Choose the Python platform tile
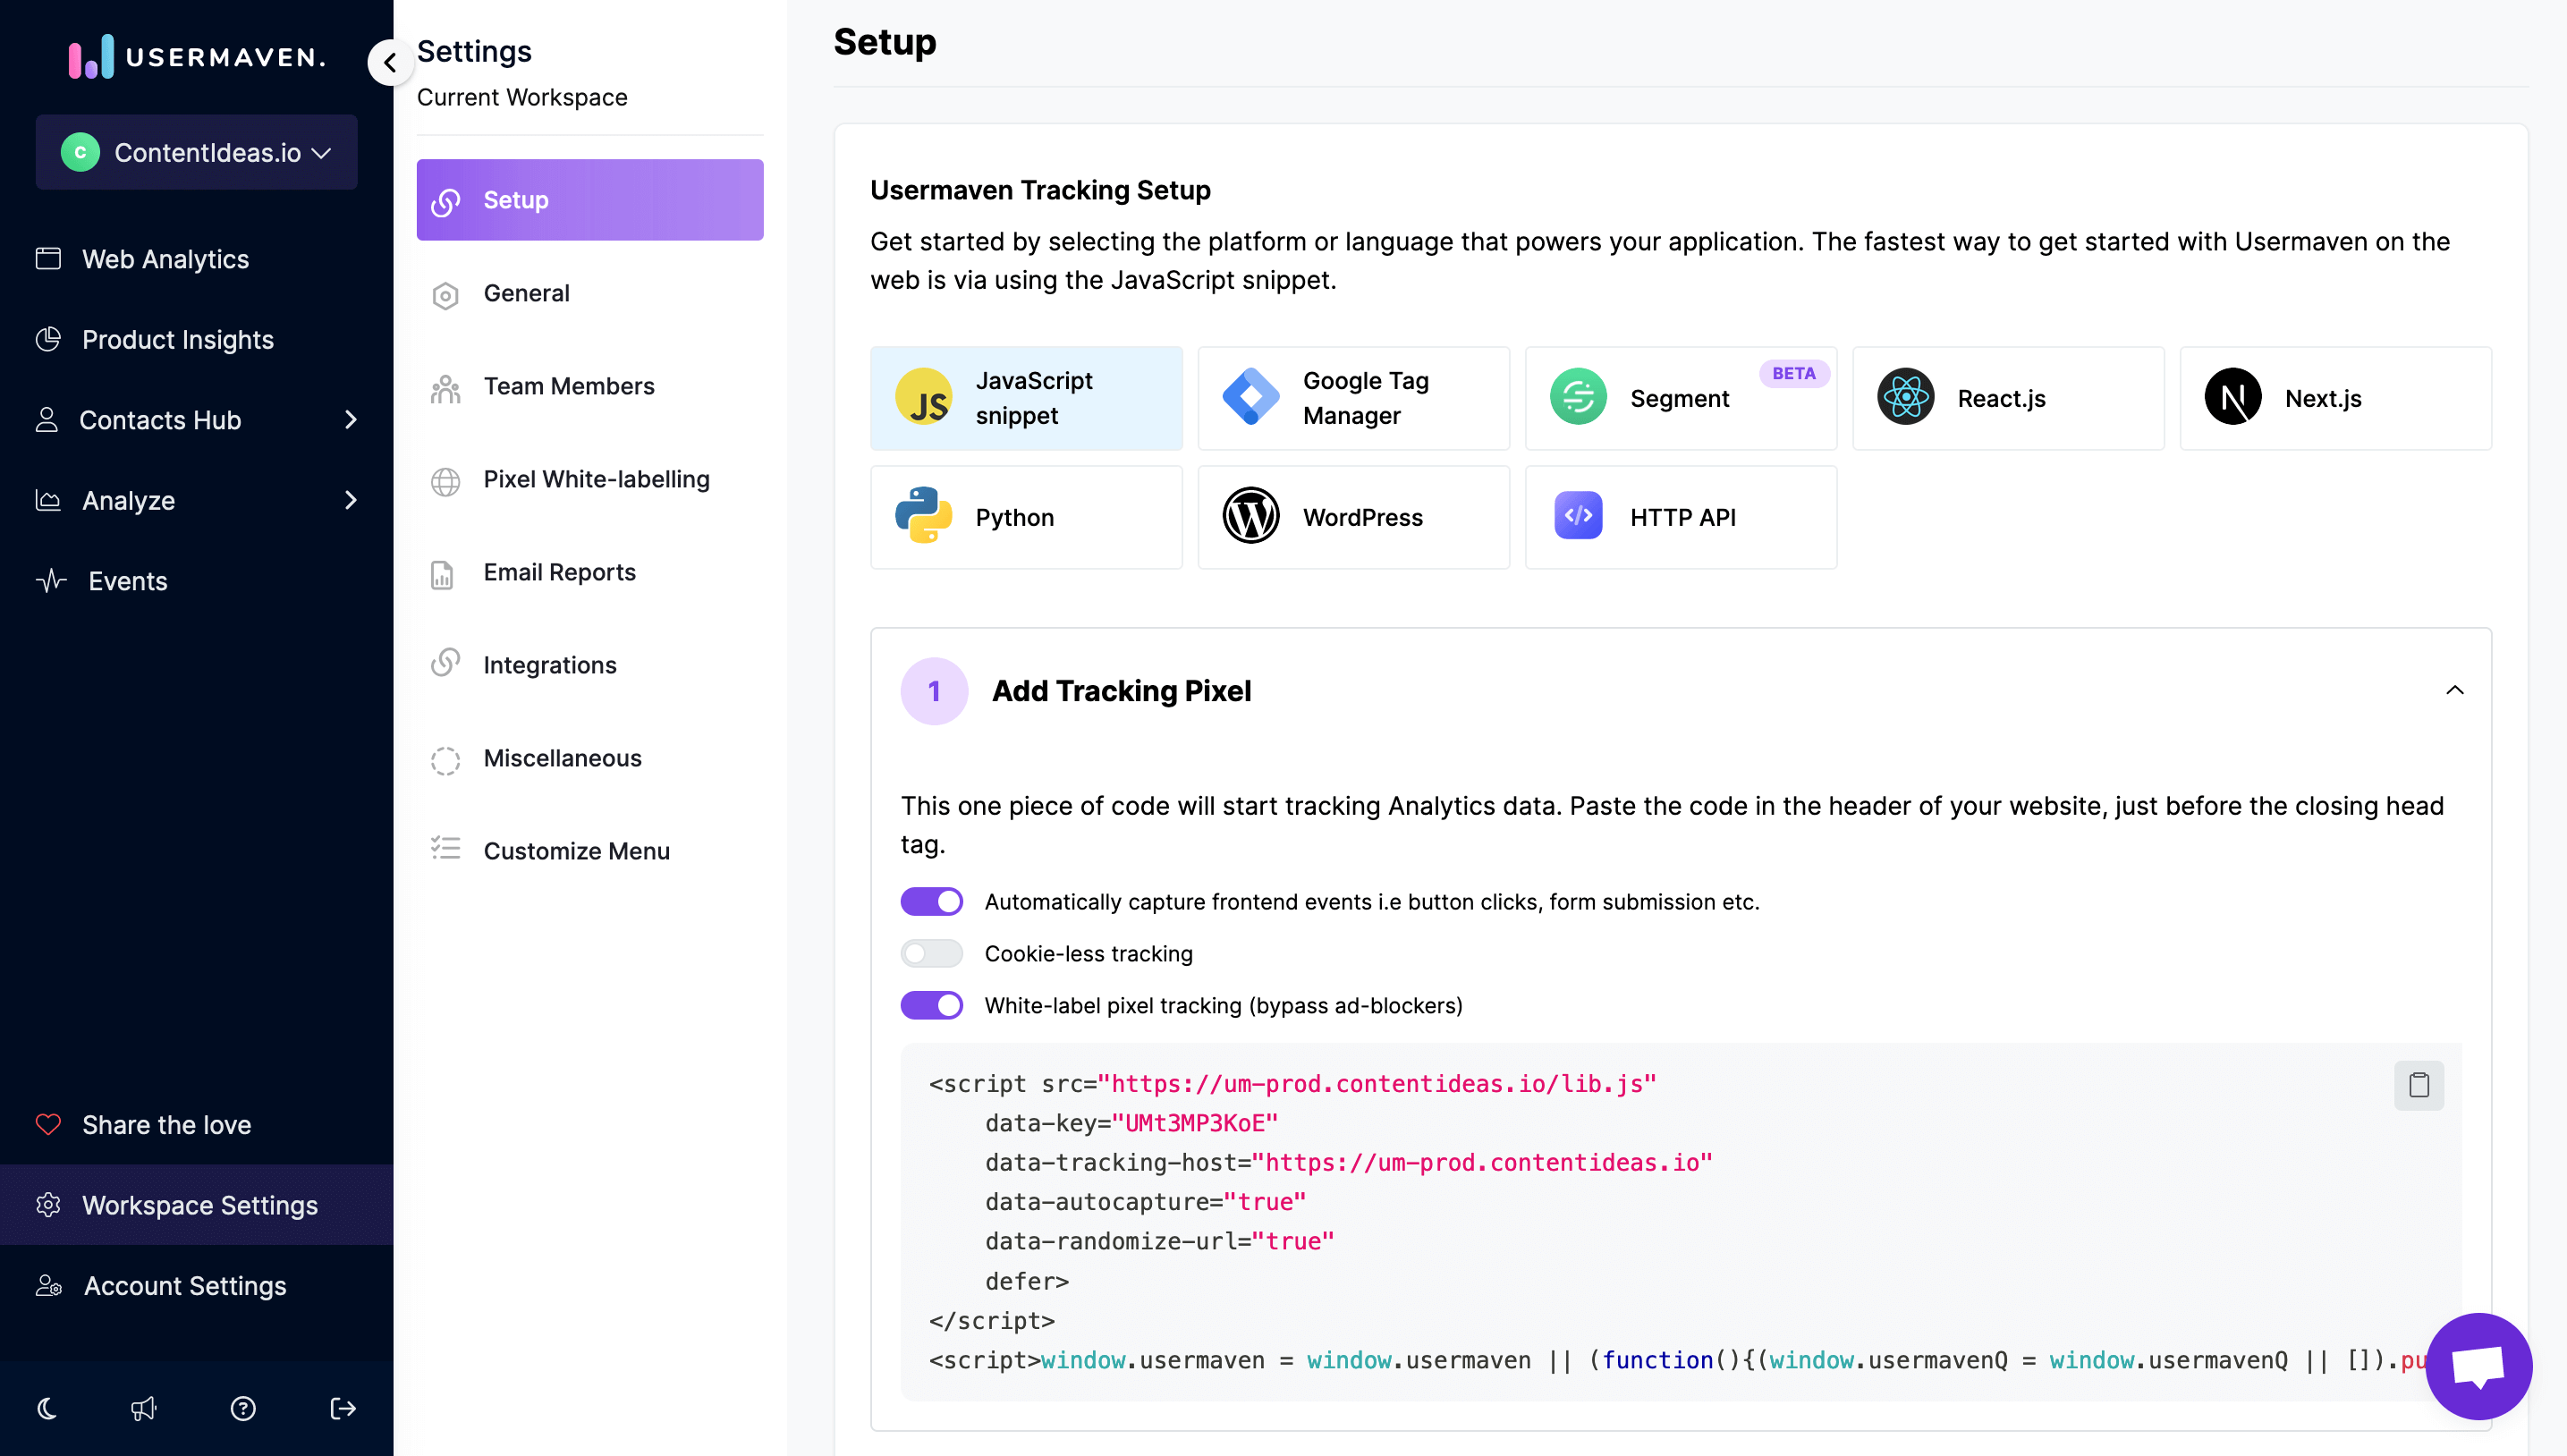The height and width of the screenshot is (1456, 2567). click(1026, 517)
